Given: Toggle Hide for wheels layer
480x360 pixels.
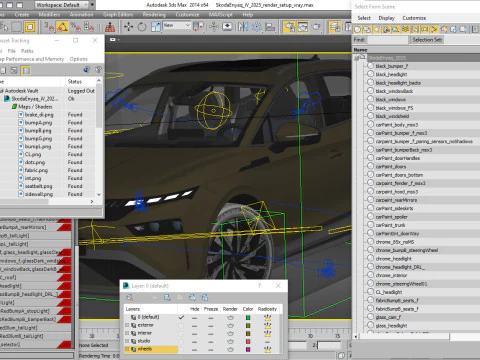Looking at the screenshot, I should tap(194, 349).
